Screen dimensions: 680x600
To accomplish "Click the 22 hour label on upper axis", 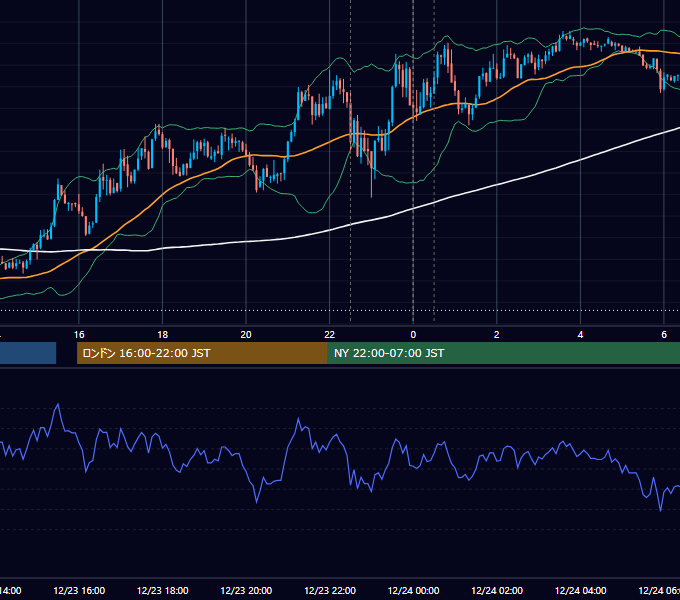I will click(x=330, y=335).
